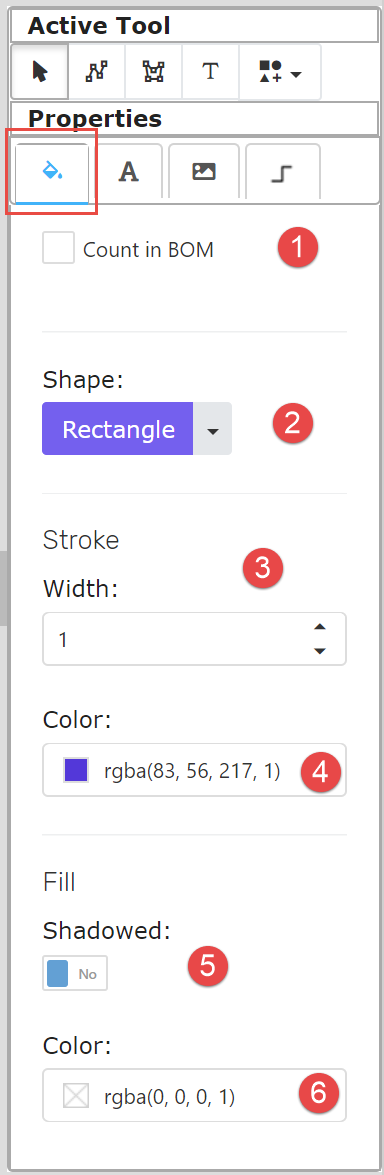Open the image properties tab
Image resolution: width=384 pixels, height=1175 pixels.
pos(204,172)
